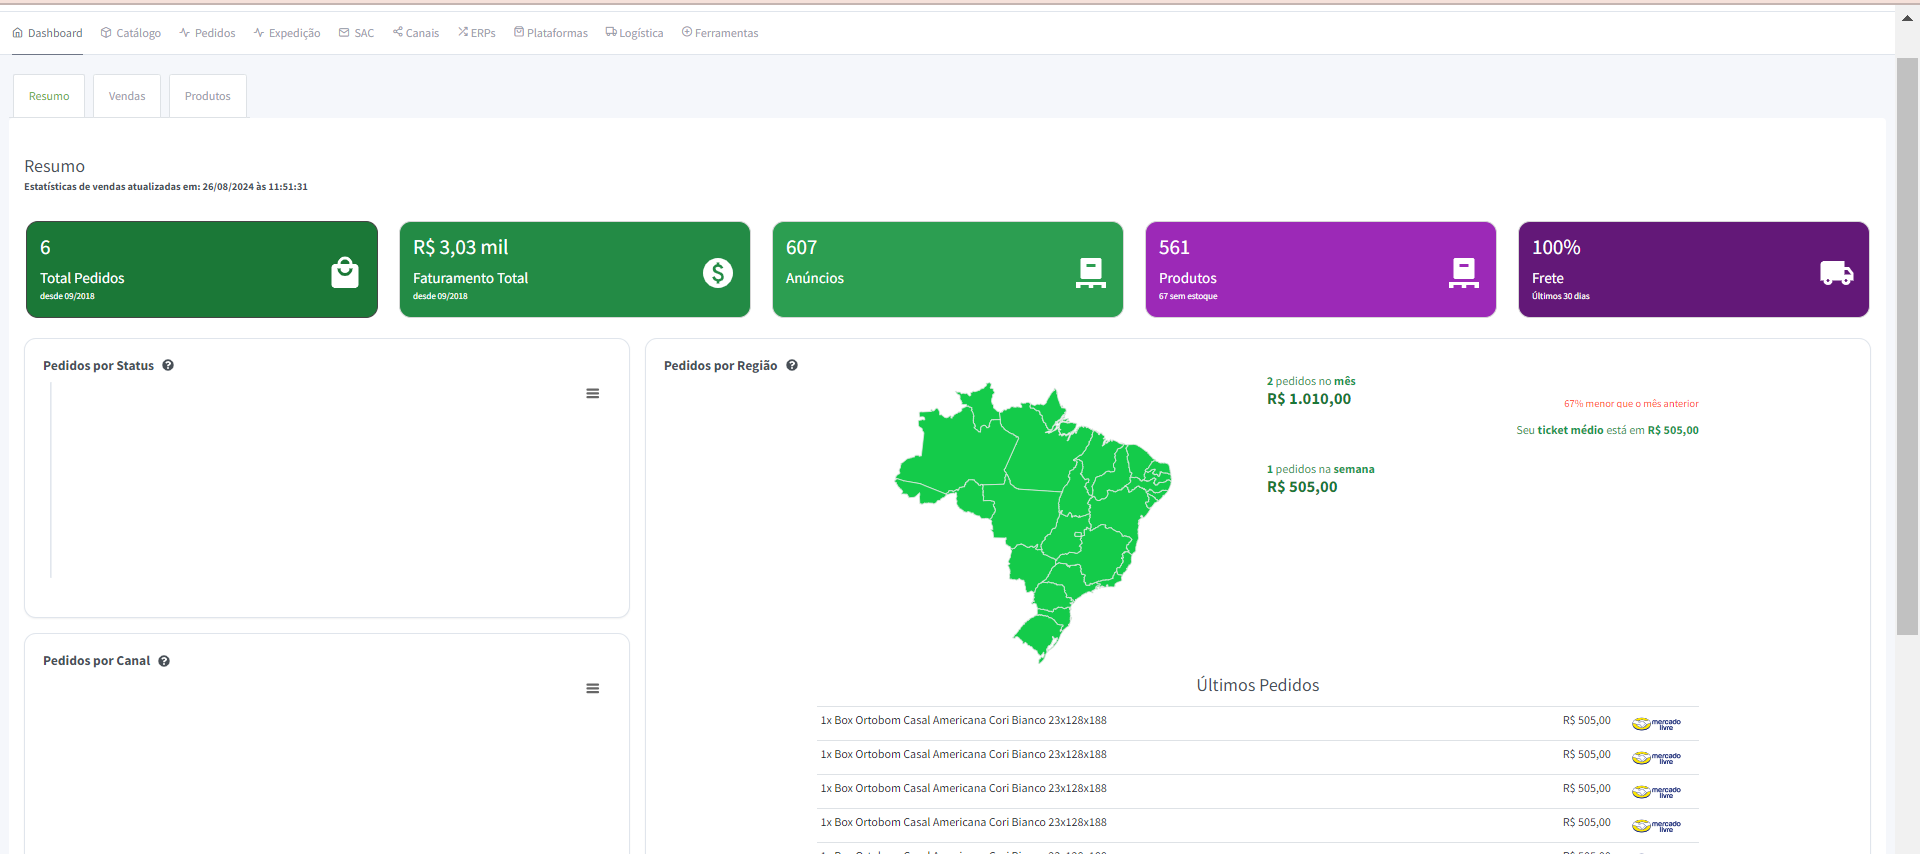Switch to the Produtos tab

click(208, 96)
